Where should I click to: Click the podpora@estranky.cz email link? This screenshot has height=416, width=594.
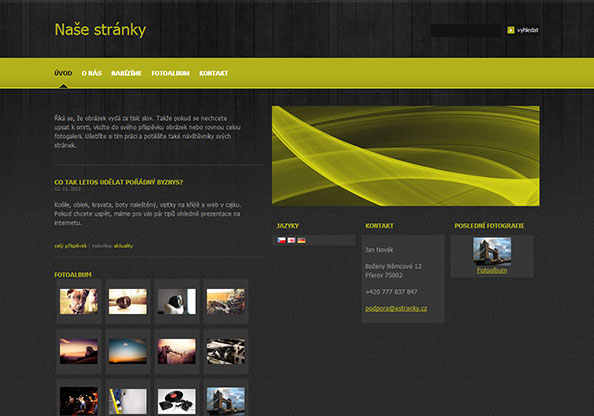coord(396,308)
